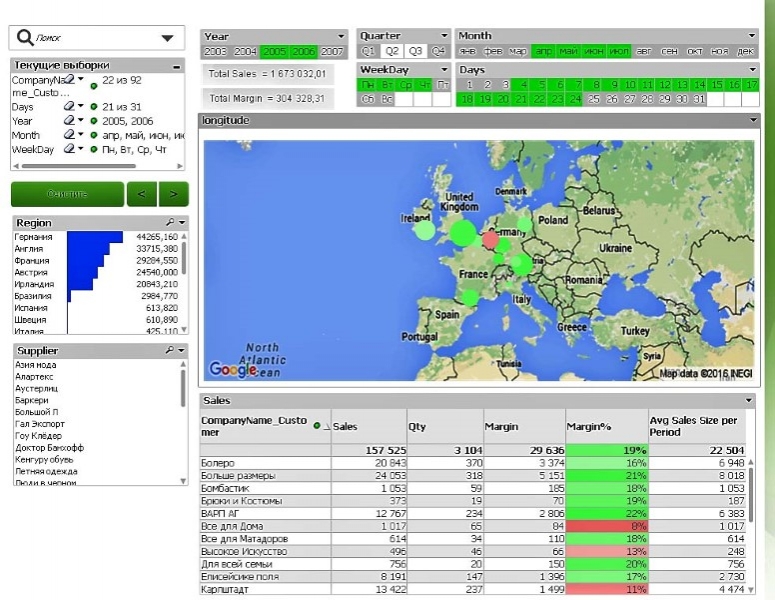Select quarter Q2 in Quarter filter
Screen dimensions: 775x600
(392, 51)
